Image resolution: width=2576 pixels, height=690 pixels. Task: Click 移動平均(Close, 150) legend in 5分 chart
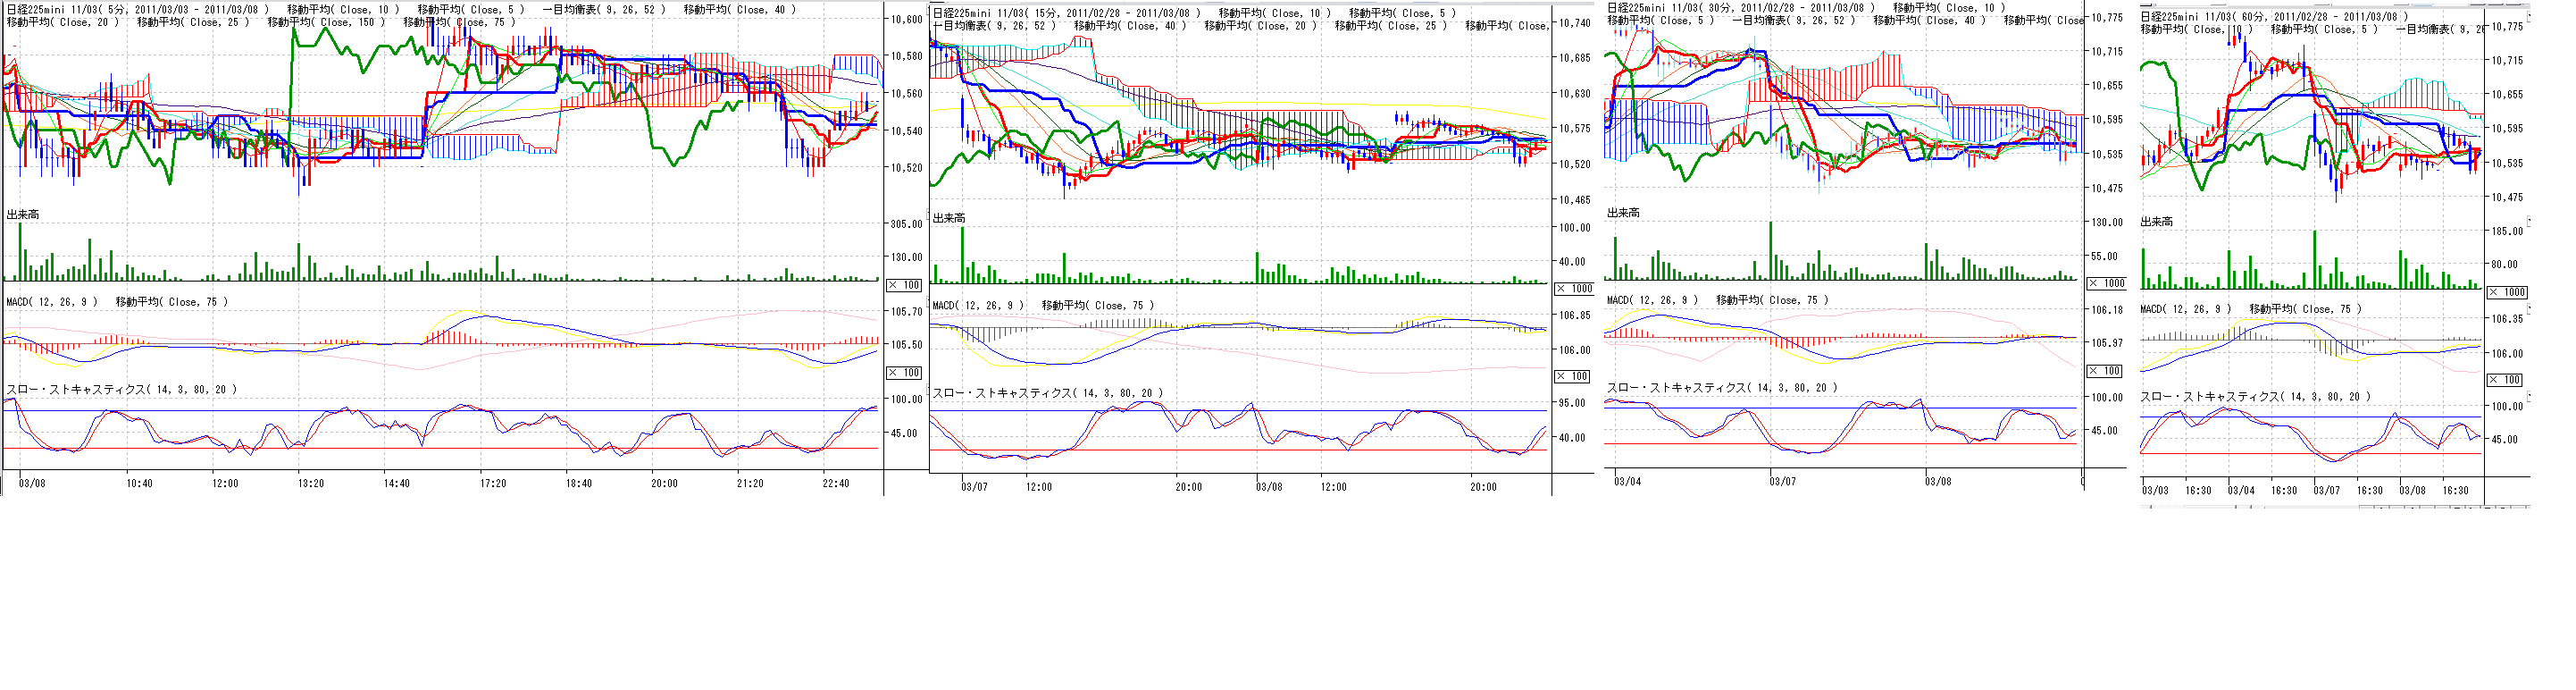pos(326,23)
